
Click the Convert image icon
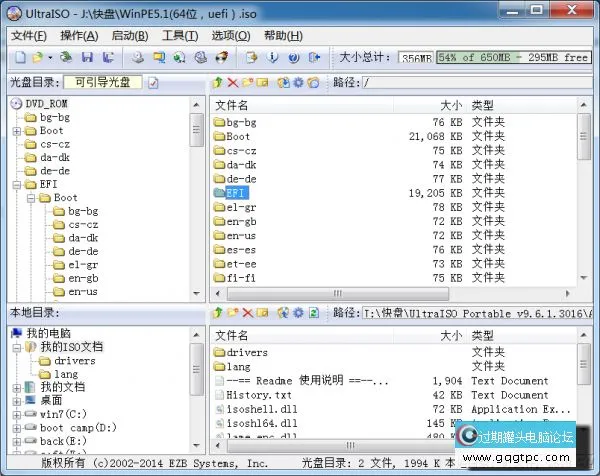pyautogui.click(x=179, y=57)
